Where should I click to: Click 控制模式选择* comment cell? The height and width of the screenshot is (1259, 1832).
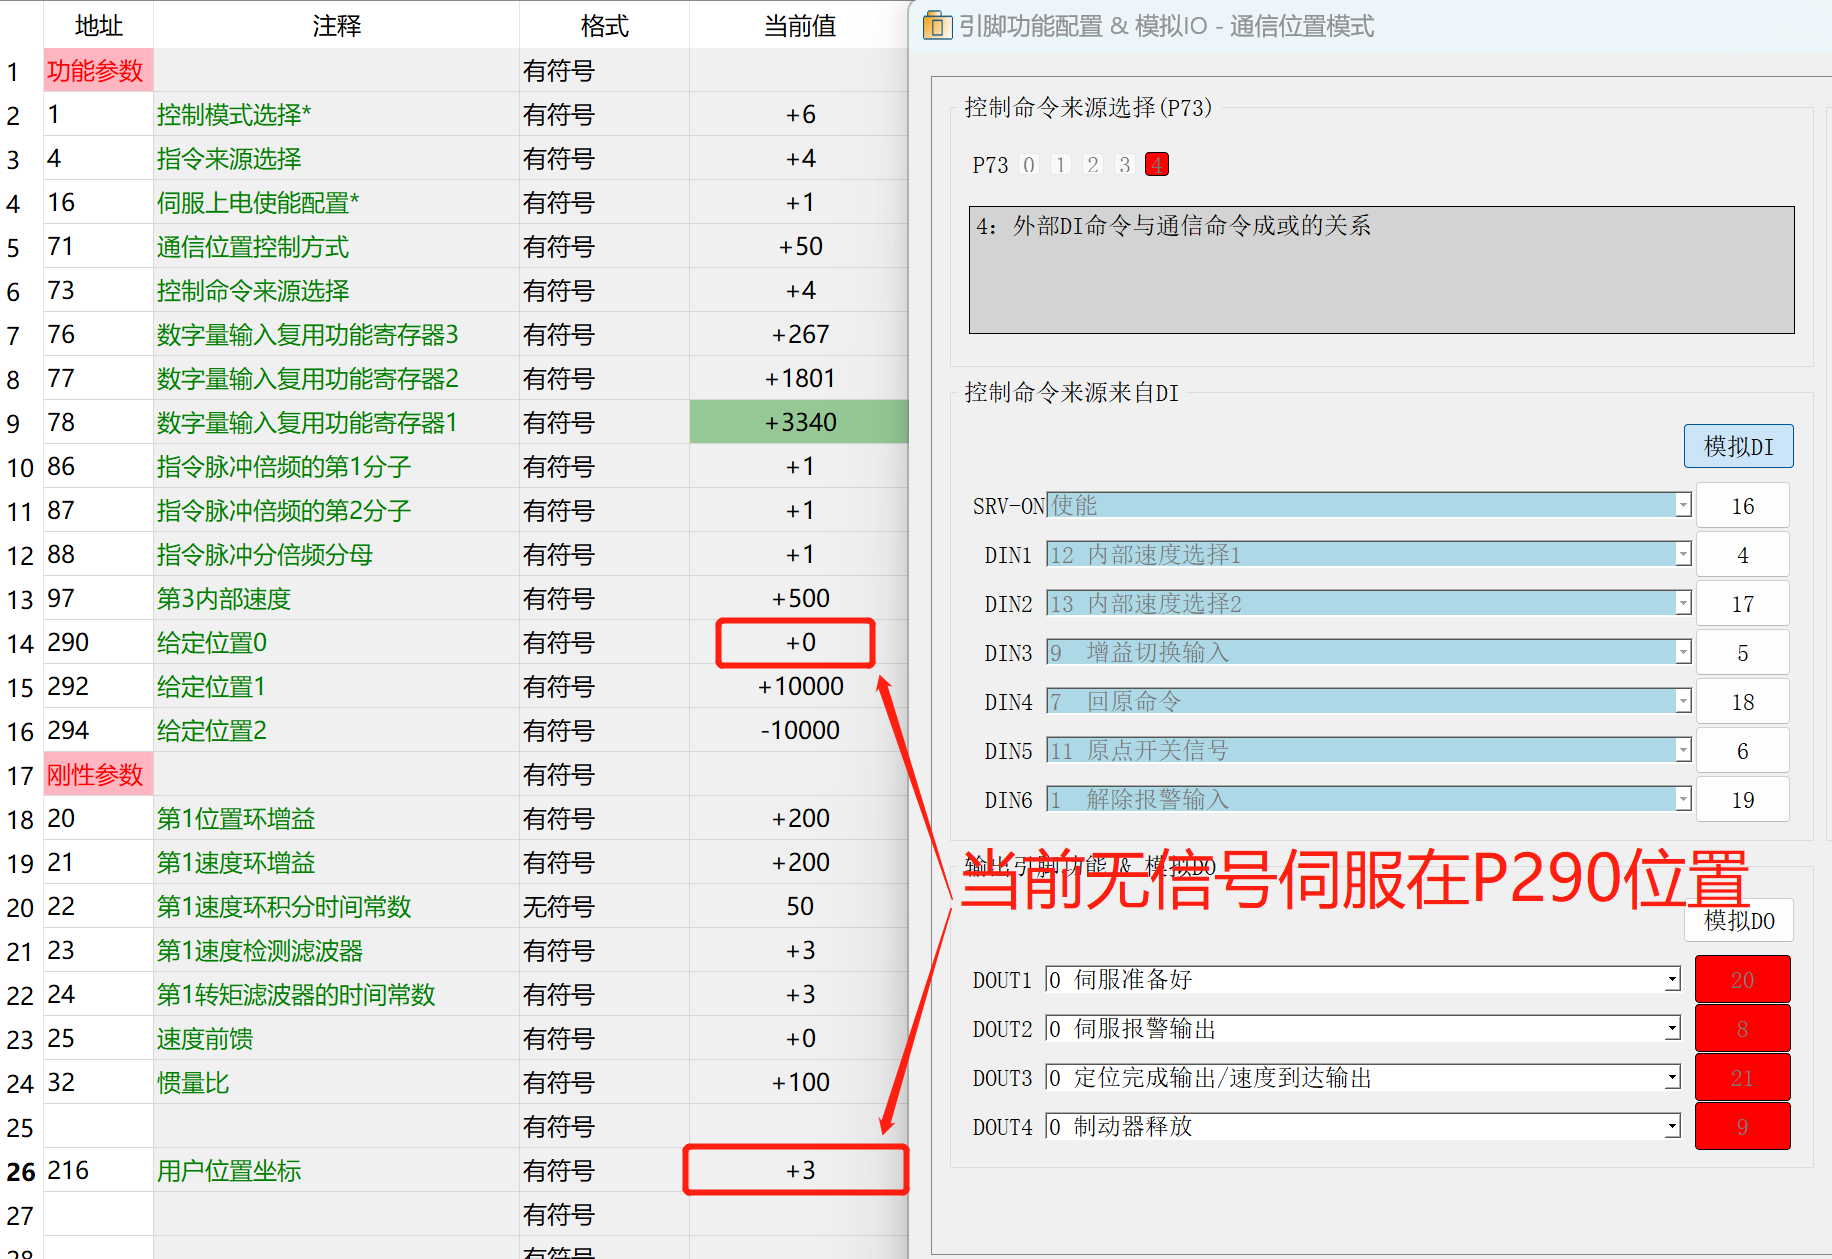[336, 115]
